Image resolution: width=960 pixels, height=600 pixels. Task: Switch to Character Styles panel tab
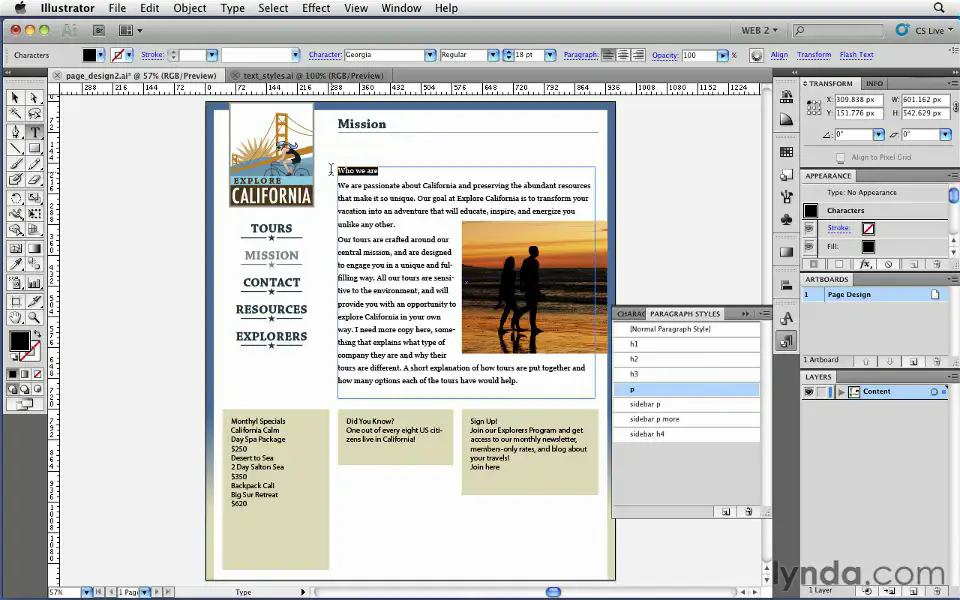pyautogui.click(x=631, y=313)
